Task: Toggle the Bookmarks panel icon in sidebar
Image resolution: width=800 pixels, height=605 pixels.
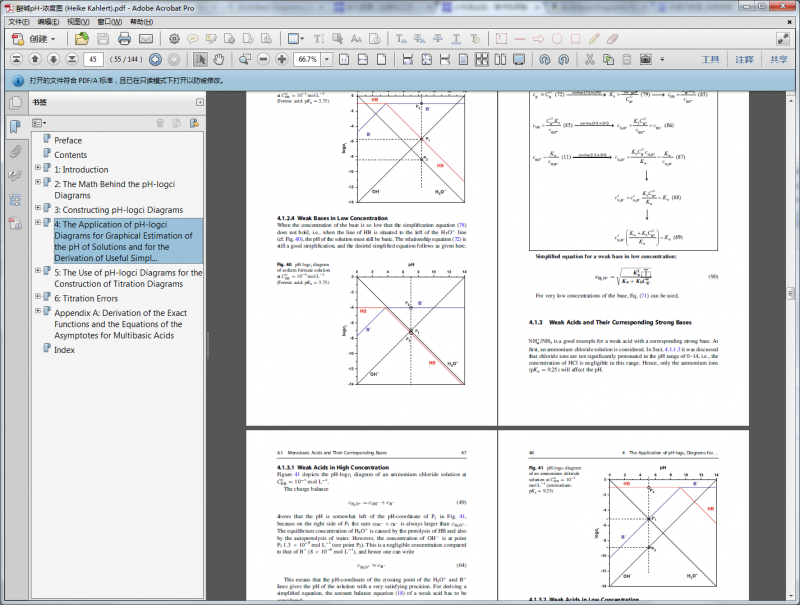Action: (x=15, y=127)
